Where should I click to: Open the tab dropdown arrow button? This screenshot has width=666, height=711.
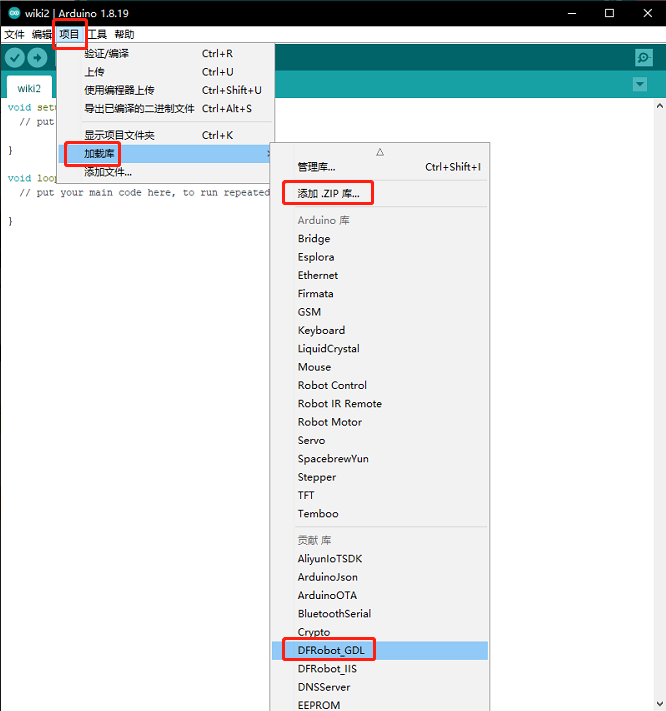[640, 84]
